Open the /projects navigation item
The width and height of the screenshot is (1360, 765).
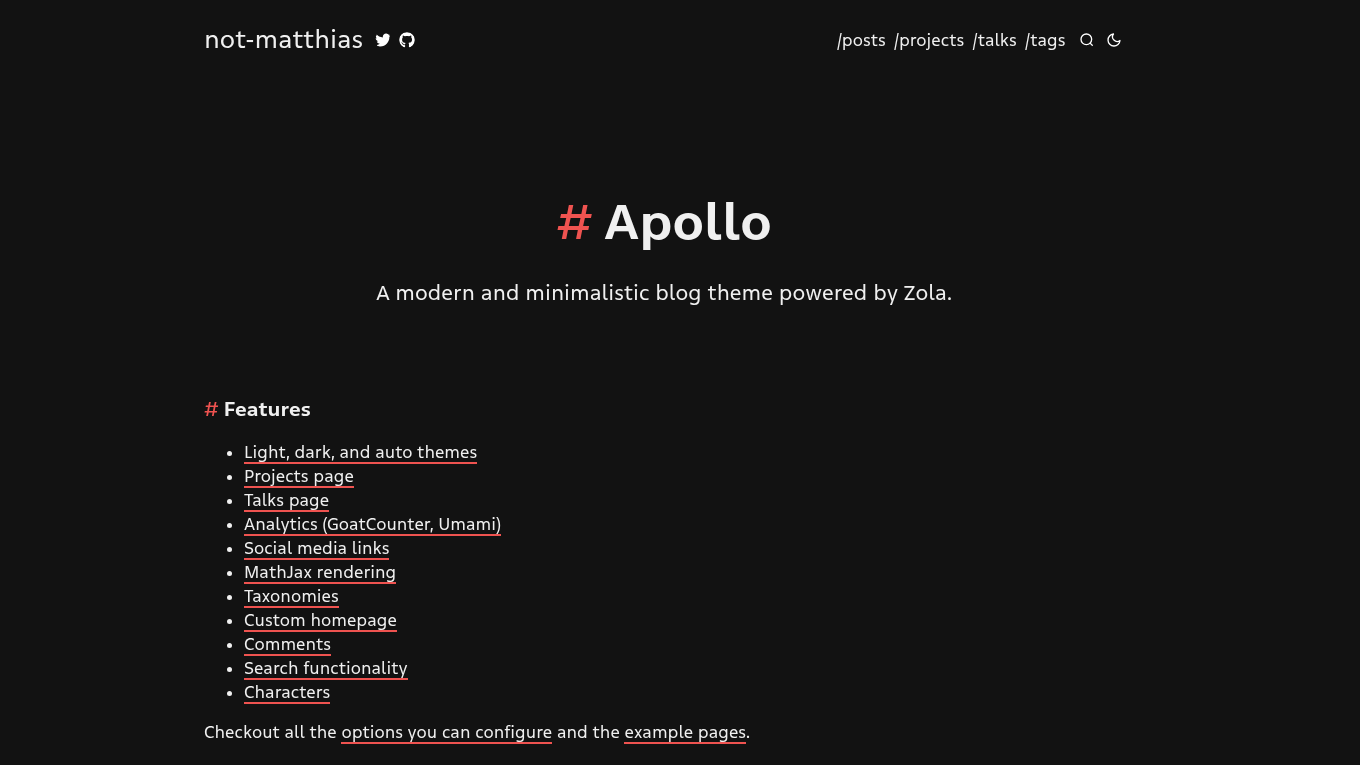[929, 41]
